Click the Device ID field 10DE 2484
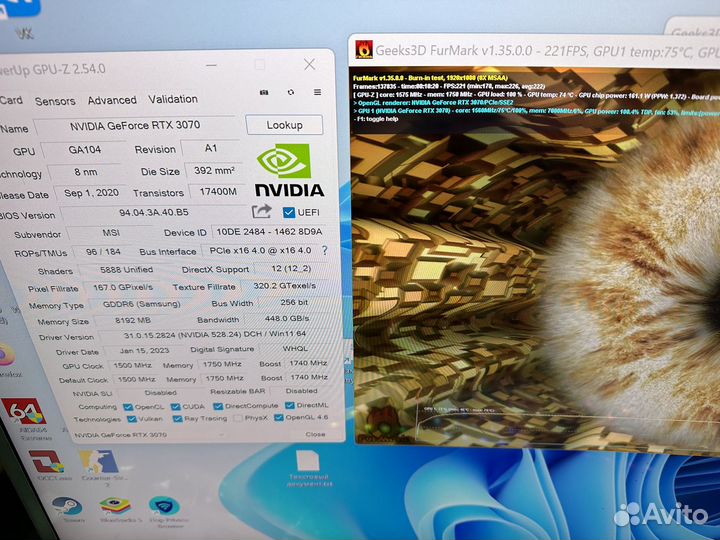720x540 pixels. (x=270, y=232)
